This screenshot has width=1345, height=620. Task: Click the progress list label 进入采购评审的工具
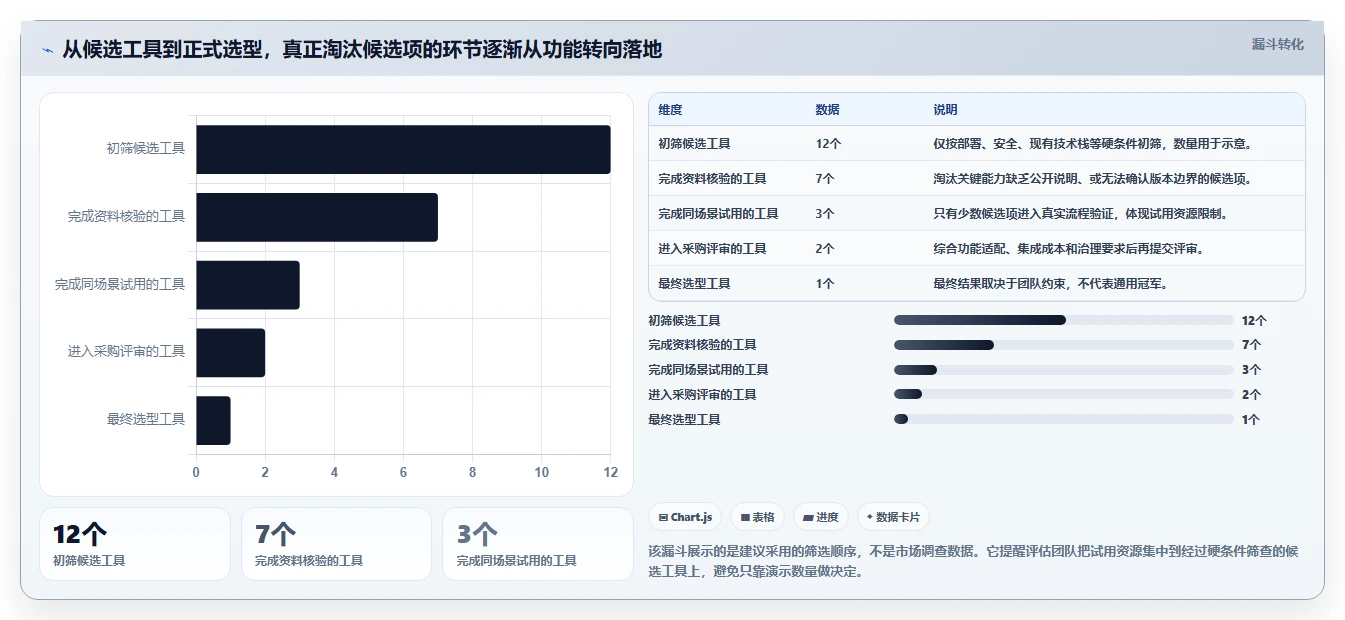702,395
